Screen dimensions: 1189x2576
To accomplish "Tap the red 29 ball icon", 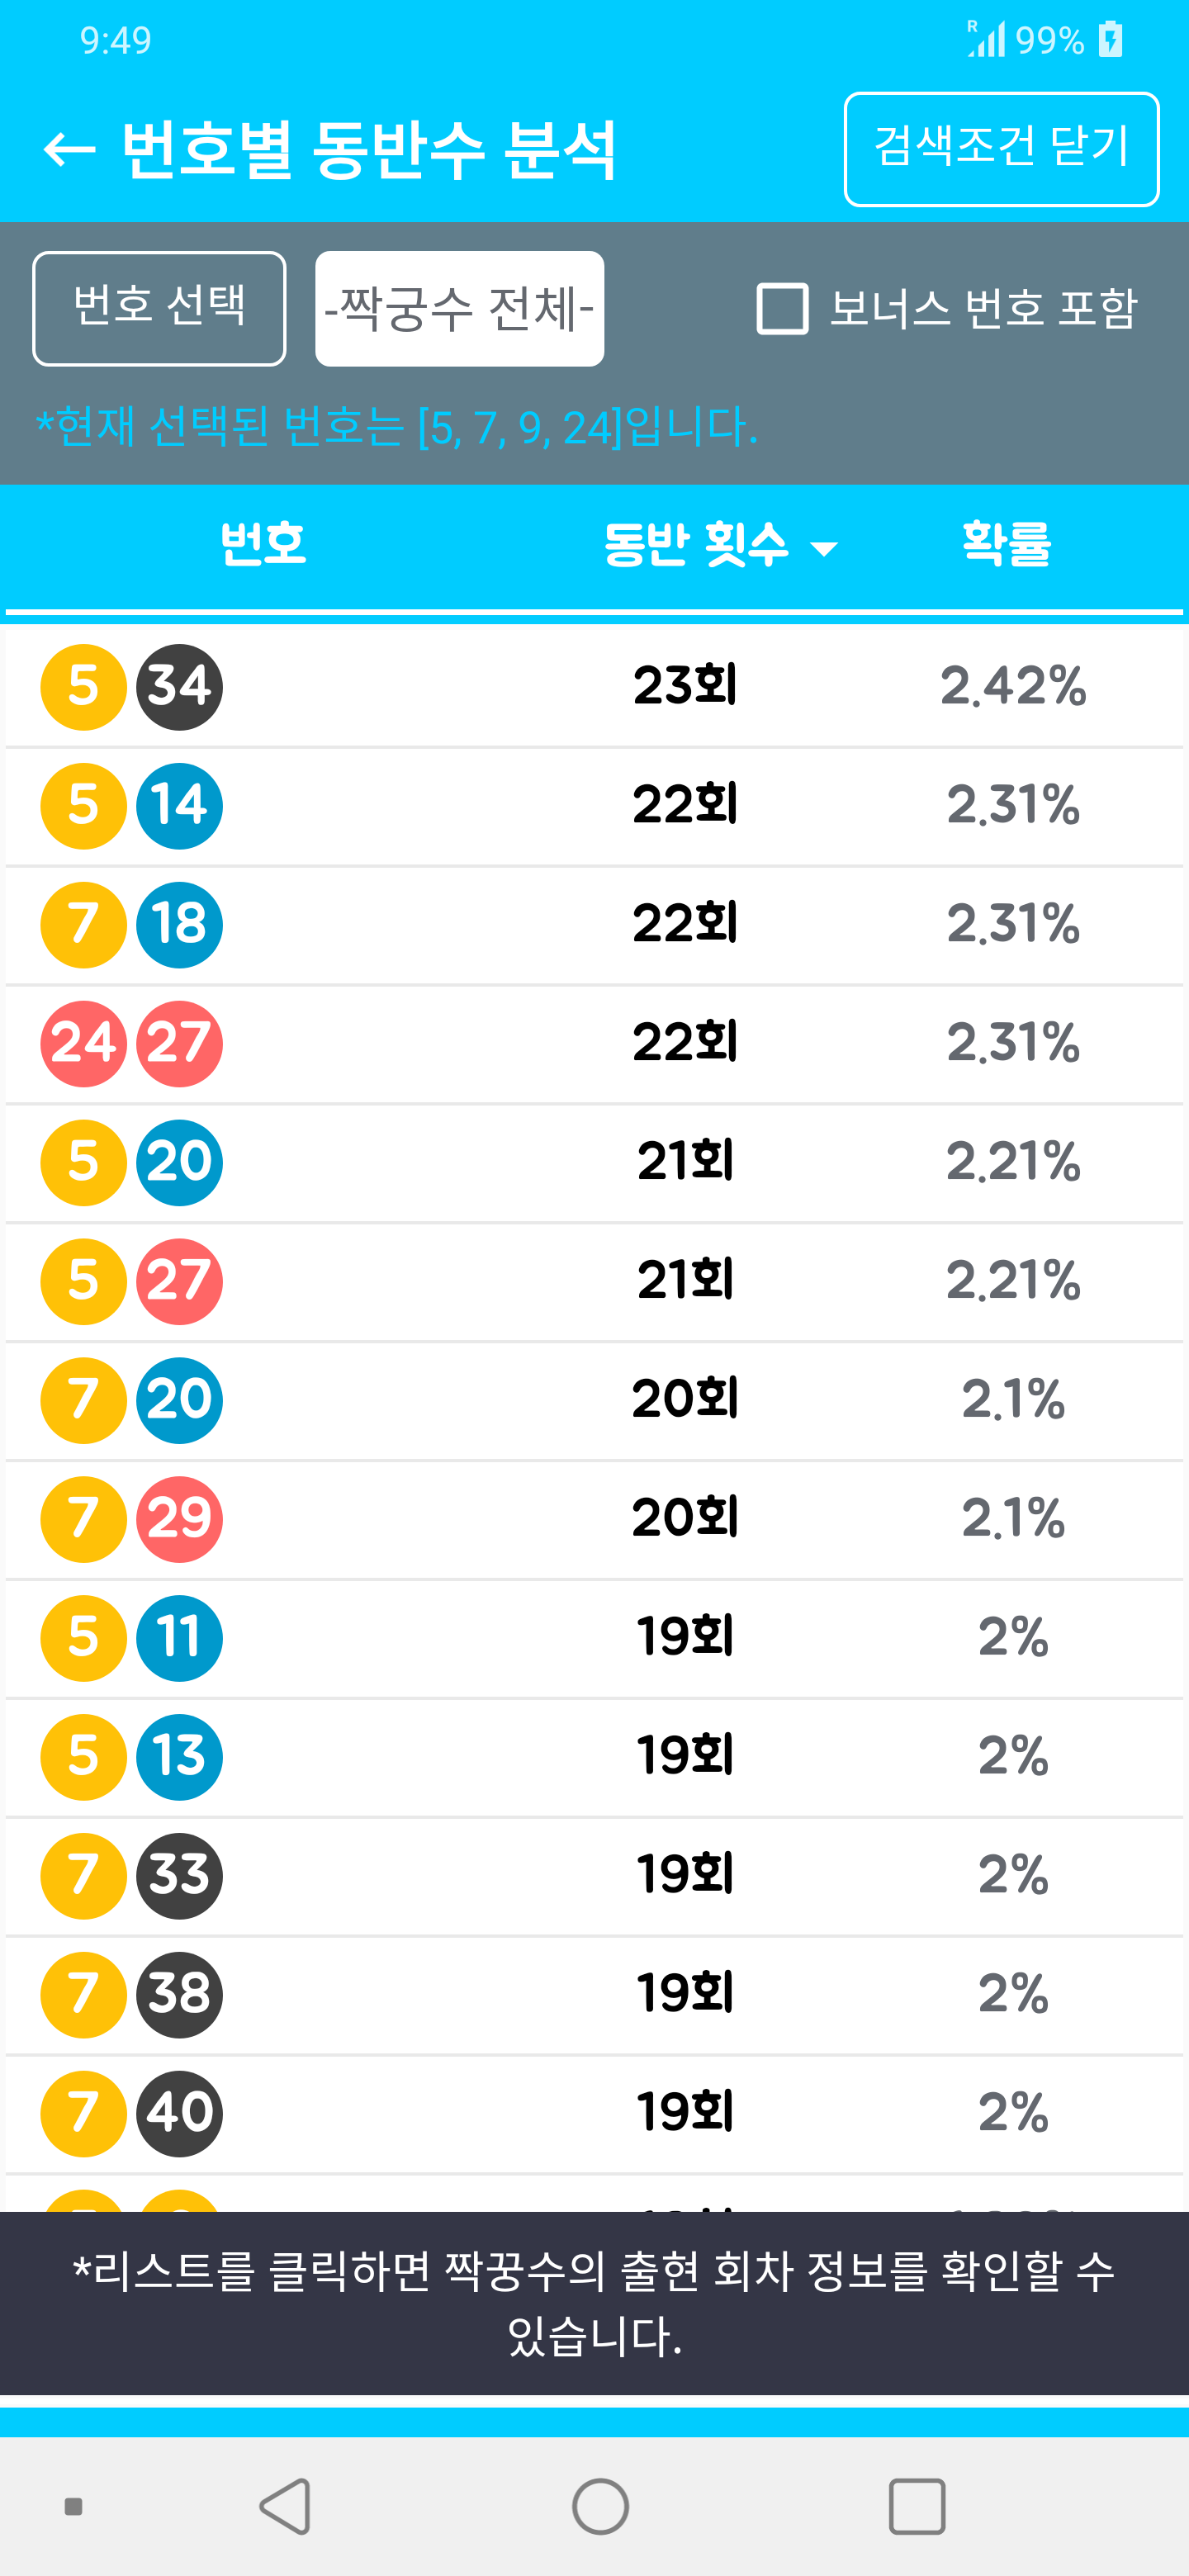I will tap(180, 1519).
